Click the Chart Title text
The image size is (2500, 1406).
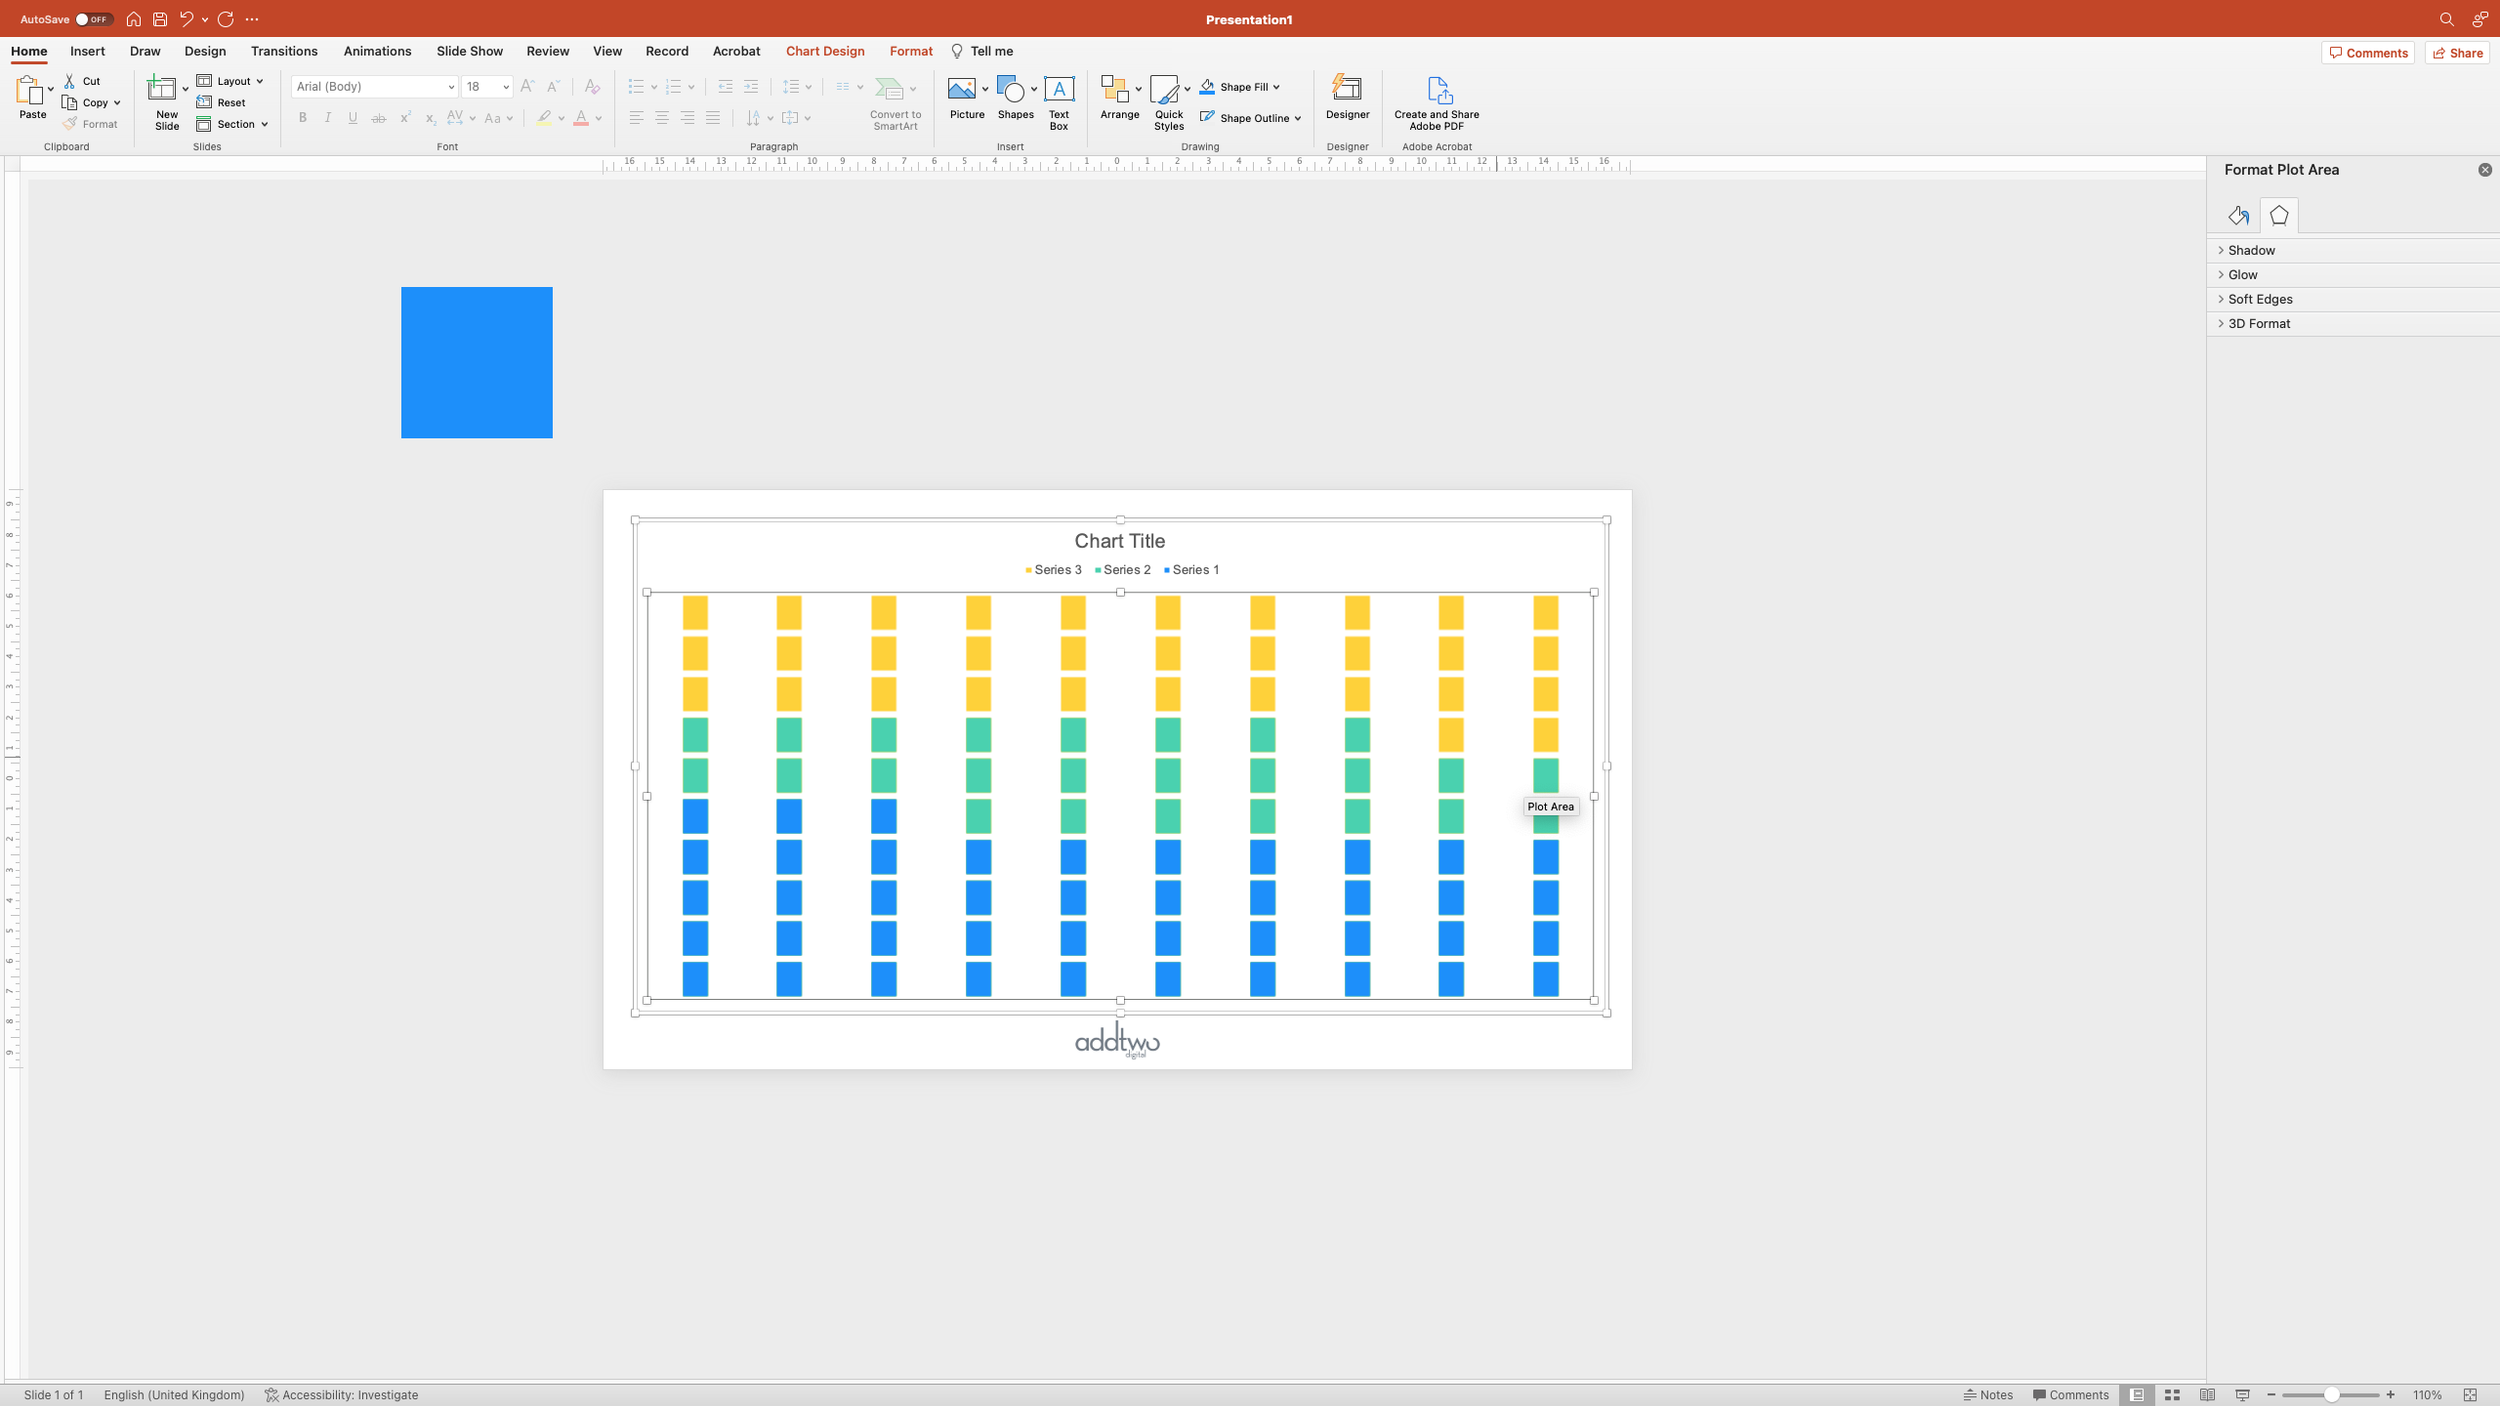click(1119, 541)
